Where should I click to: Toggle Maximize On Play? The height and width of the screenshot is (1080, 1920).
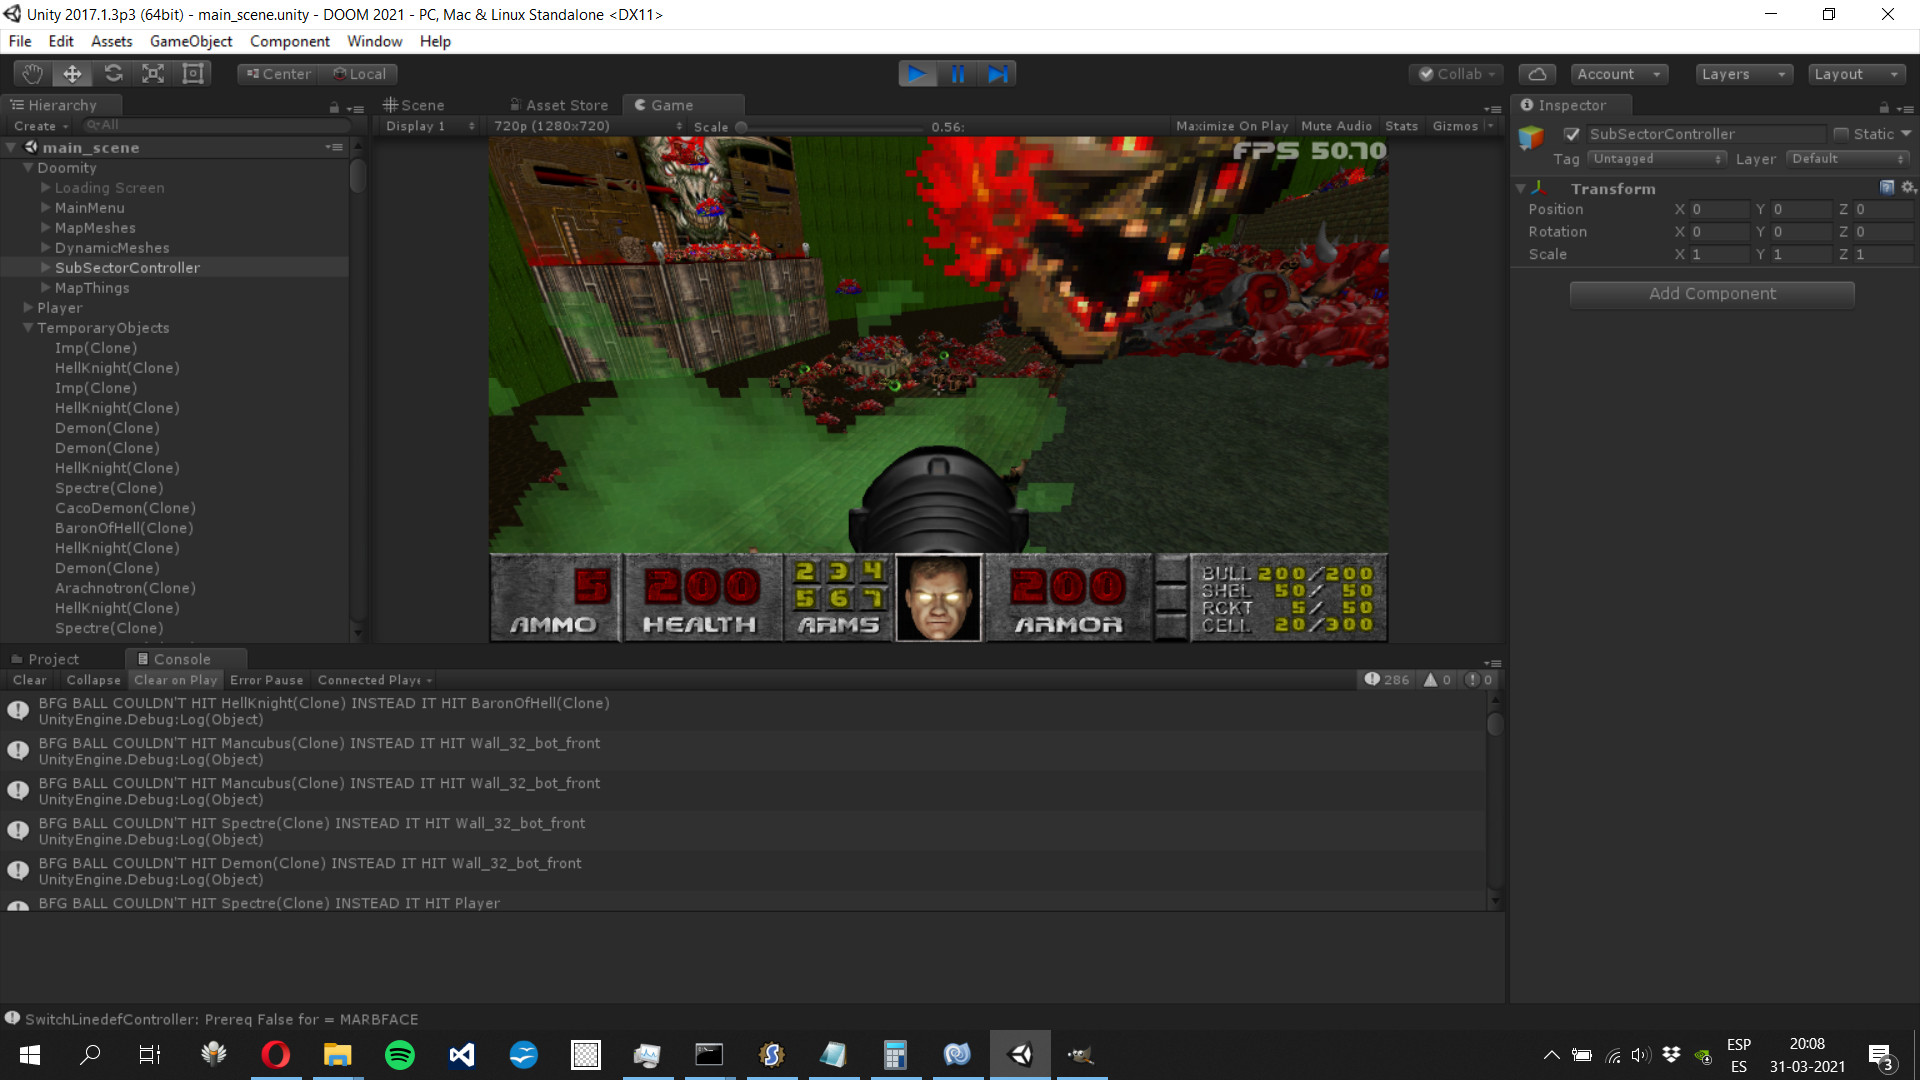tap(1232, 126)
